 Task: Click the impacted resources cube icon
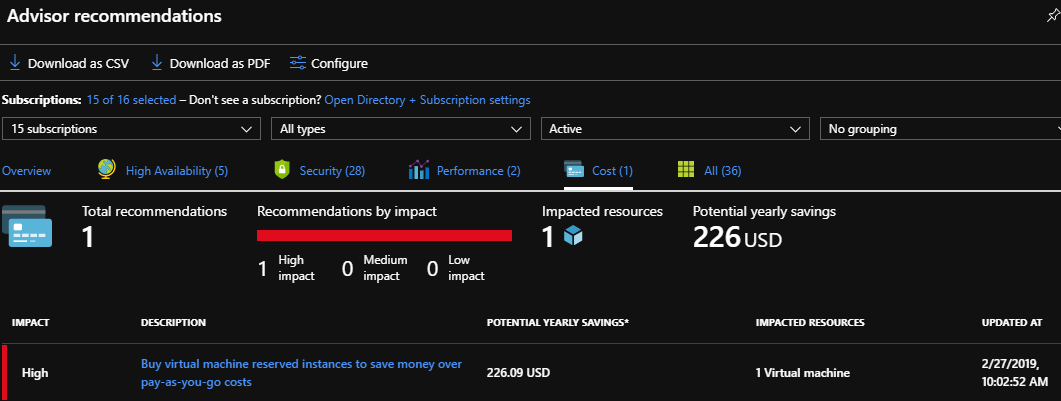[x=573, y=236]
